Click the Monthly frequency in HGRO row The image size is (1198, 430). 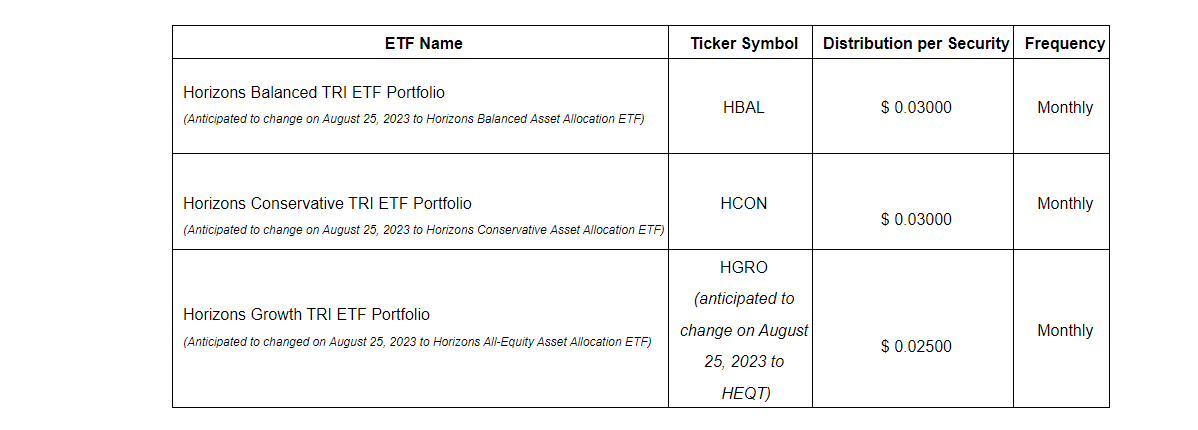click(x=1064, y=330)
